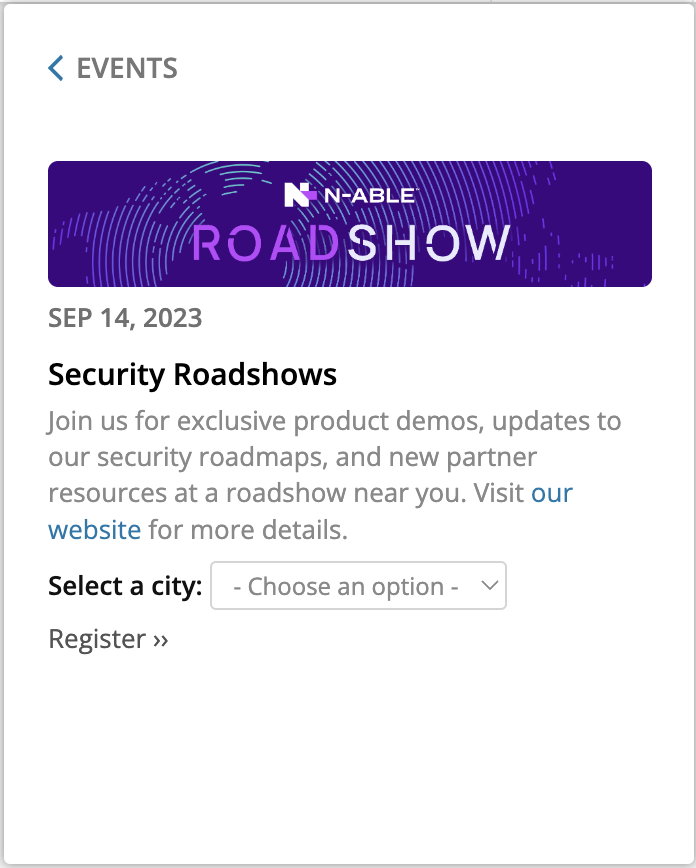This screenshot has height=868, width=696.
Task: Open the Select a city dropdown
Action: tap(358, 586)
